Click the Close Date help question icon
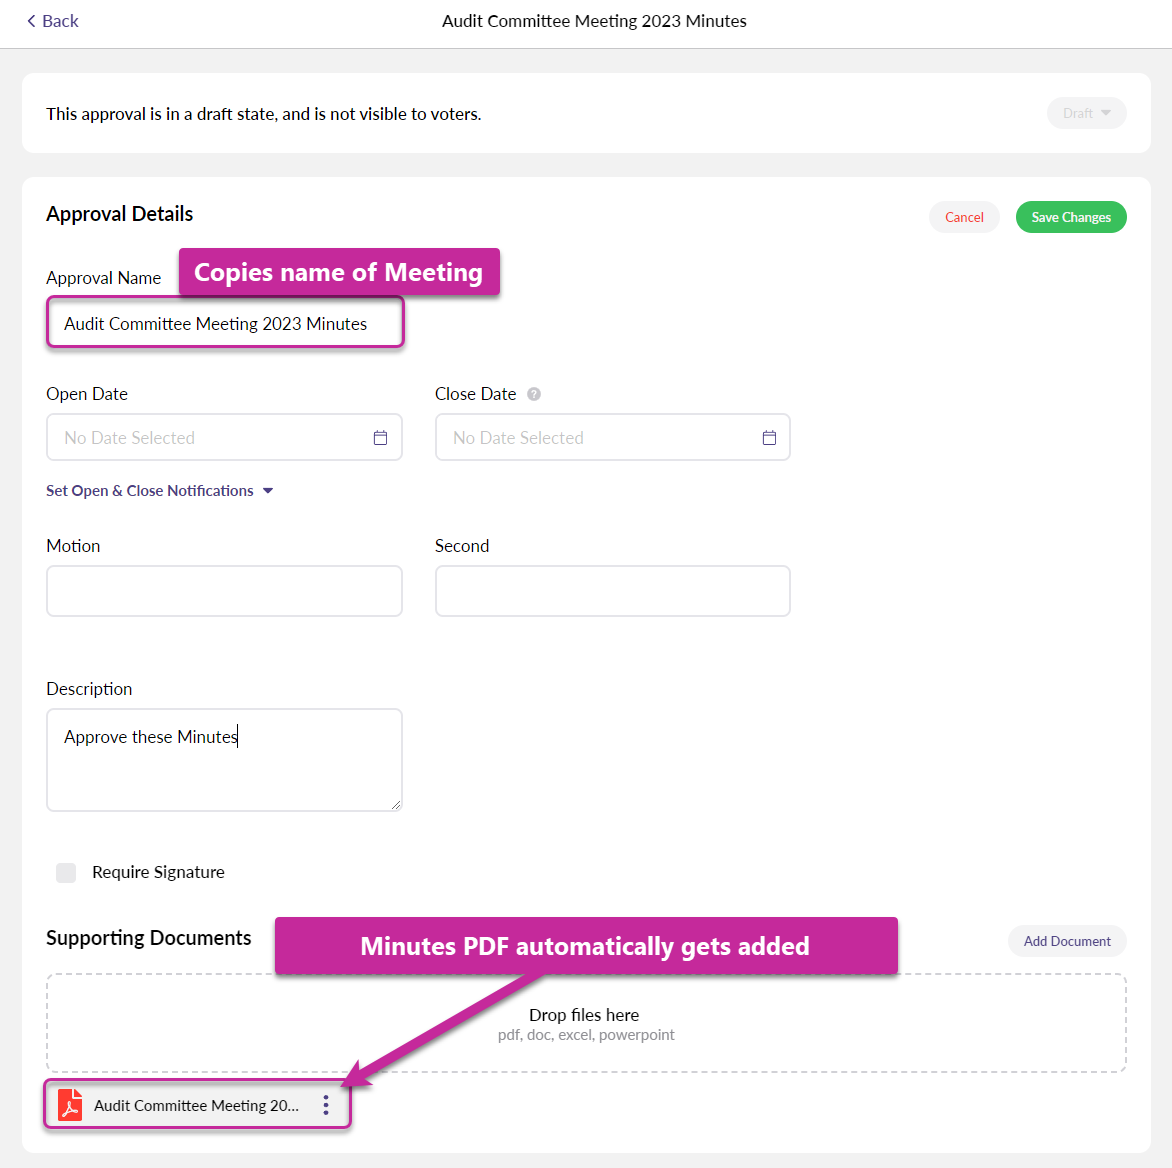The height and width of the screenshot is (1168, 1172). click(x=534, y=394)
